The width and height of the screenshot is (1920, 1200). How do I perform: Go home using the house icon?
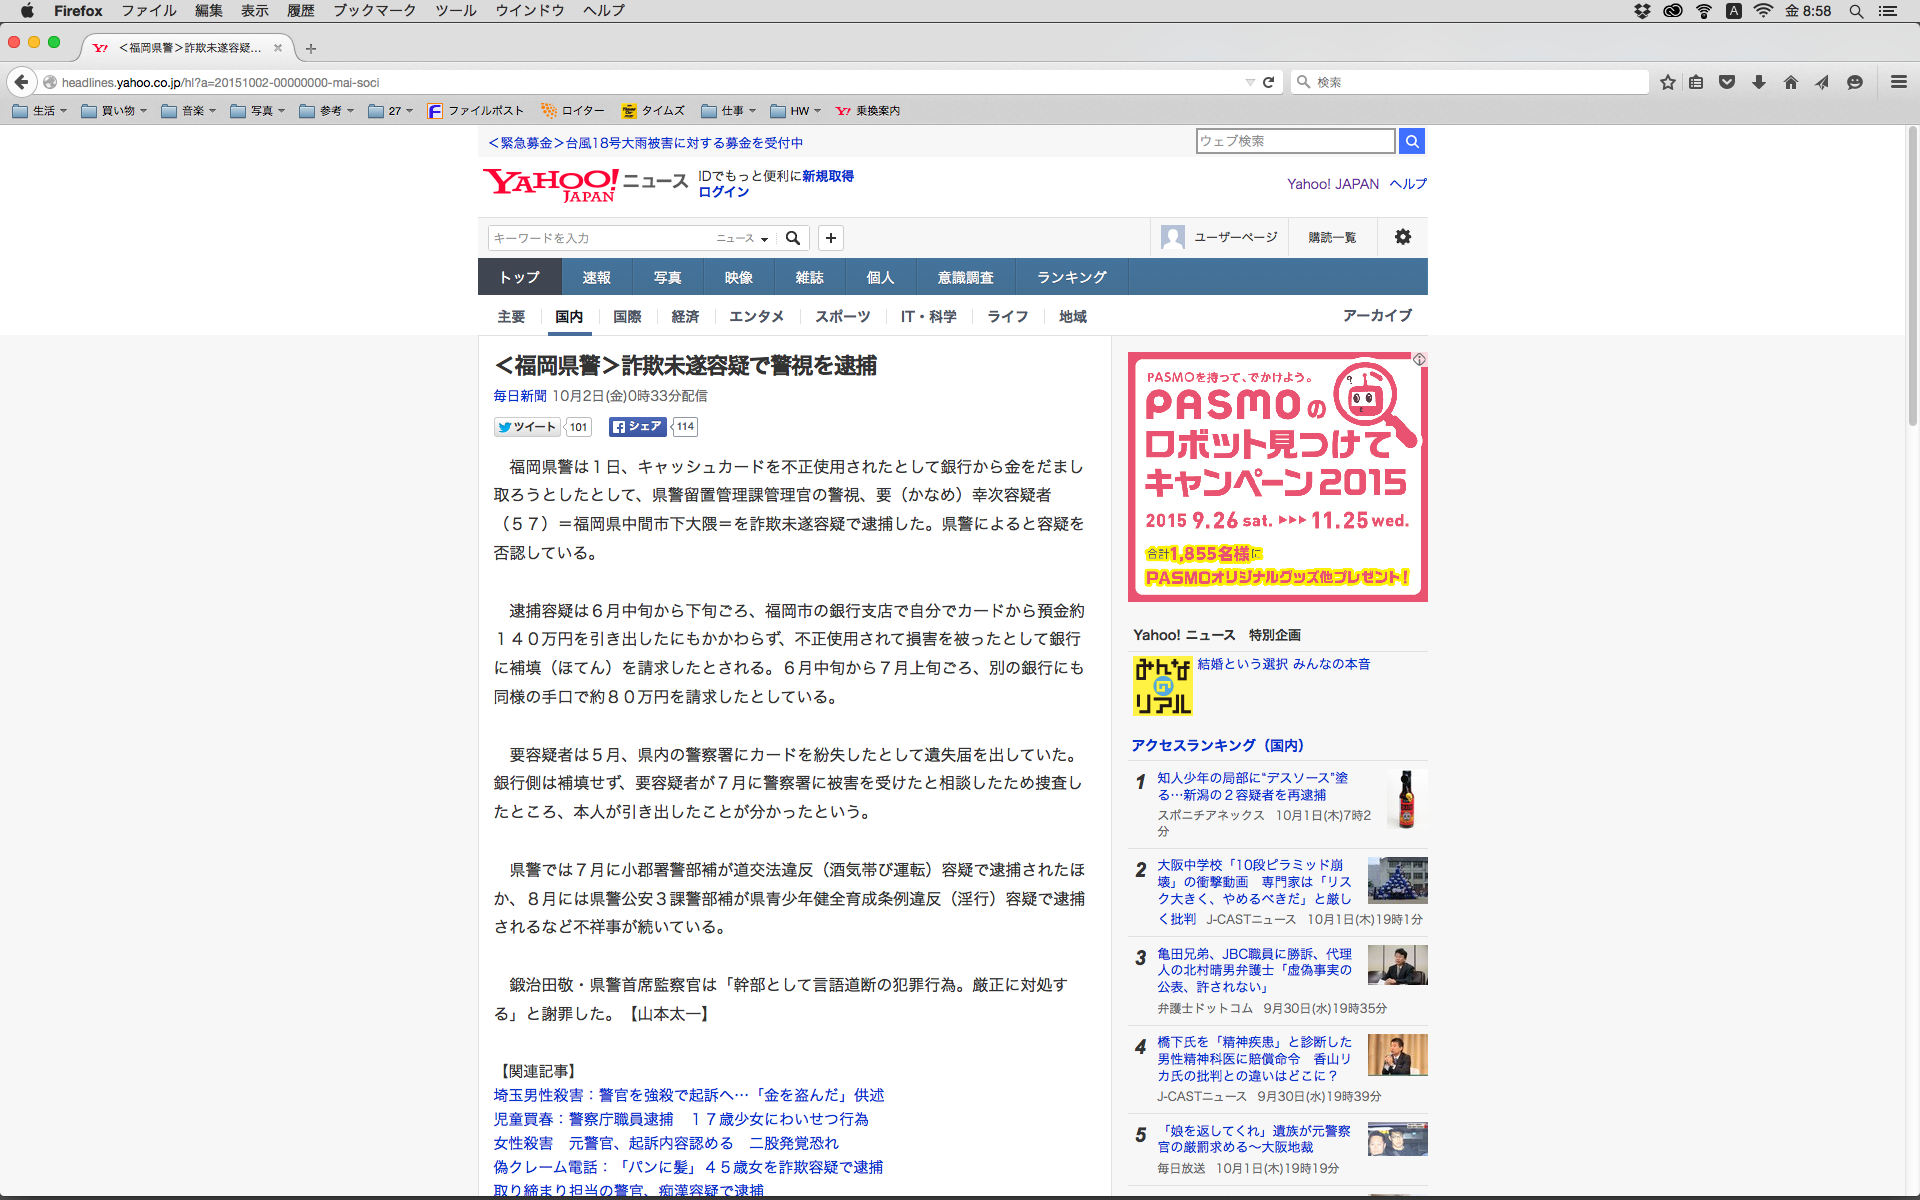1790,82
